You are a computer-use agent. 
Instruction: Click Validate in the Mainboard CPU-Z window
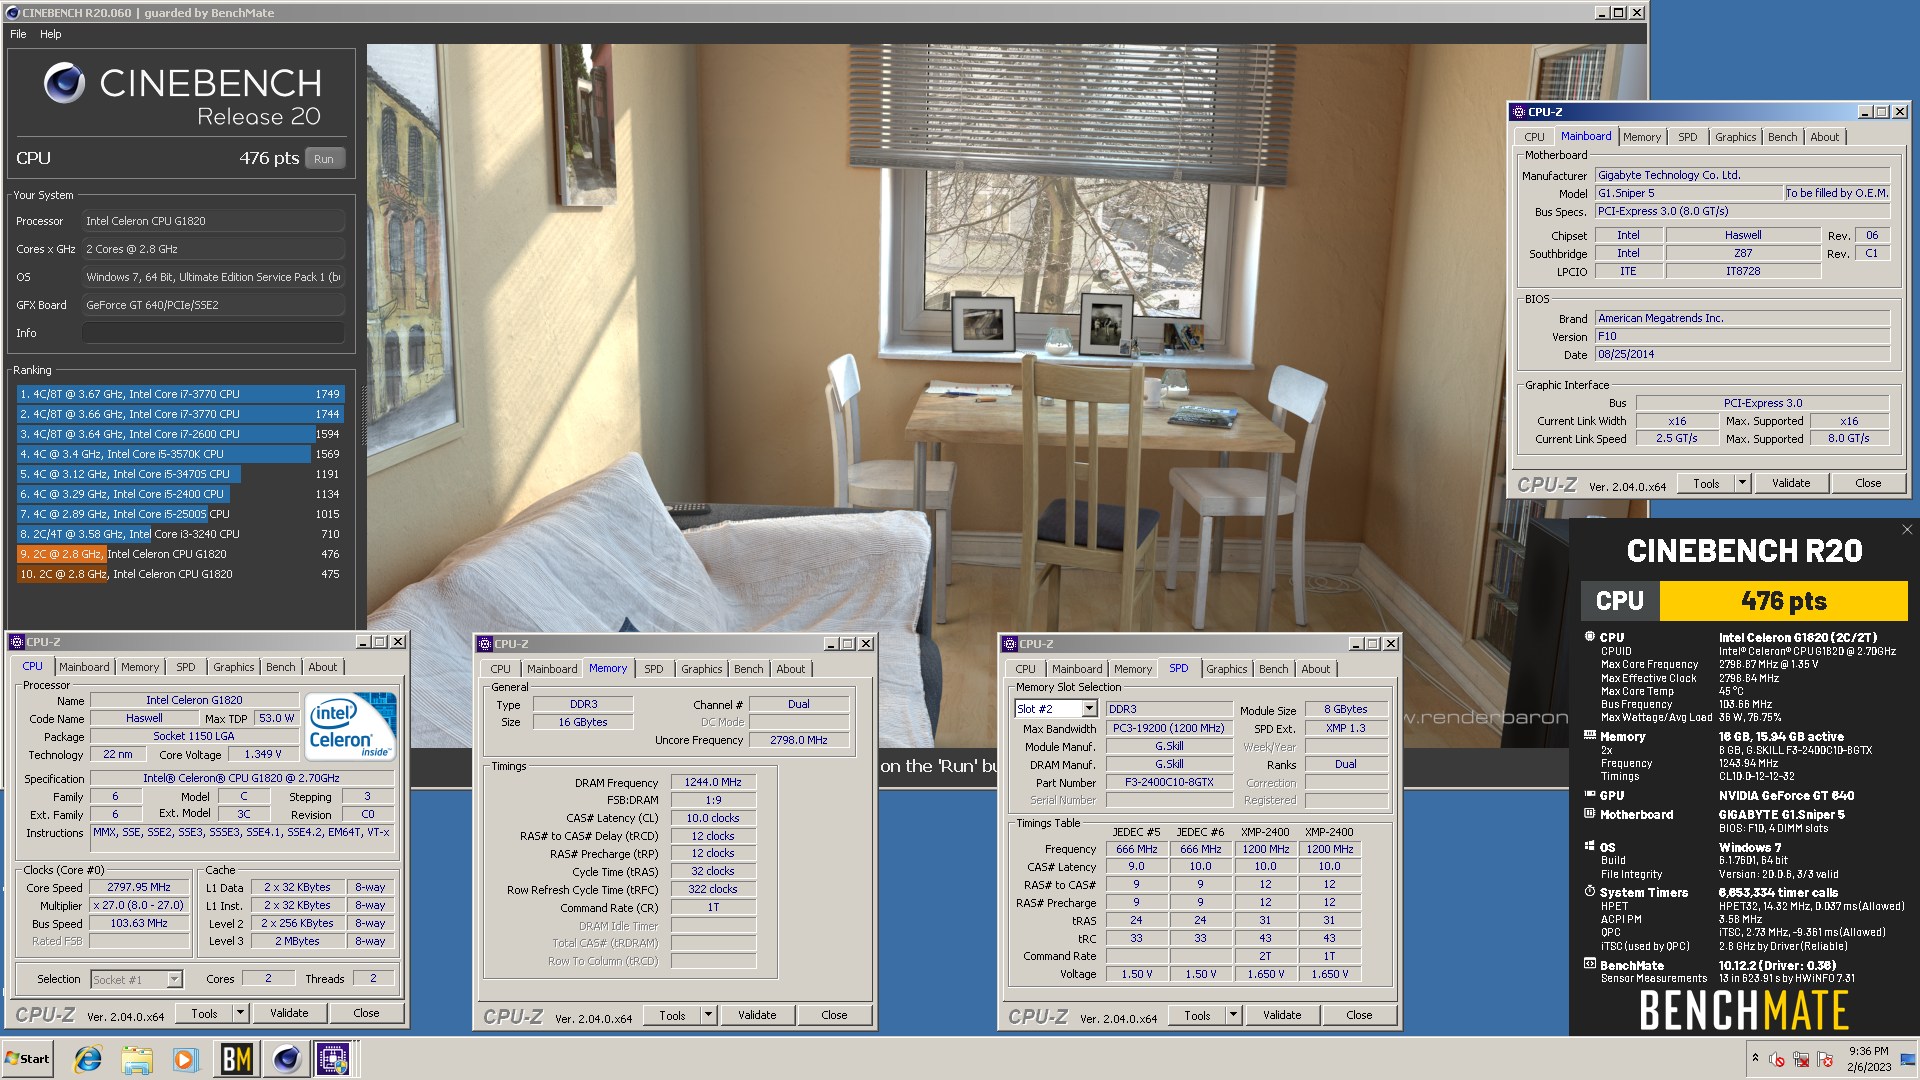click(1791, 483)
